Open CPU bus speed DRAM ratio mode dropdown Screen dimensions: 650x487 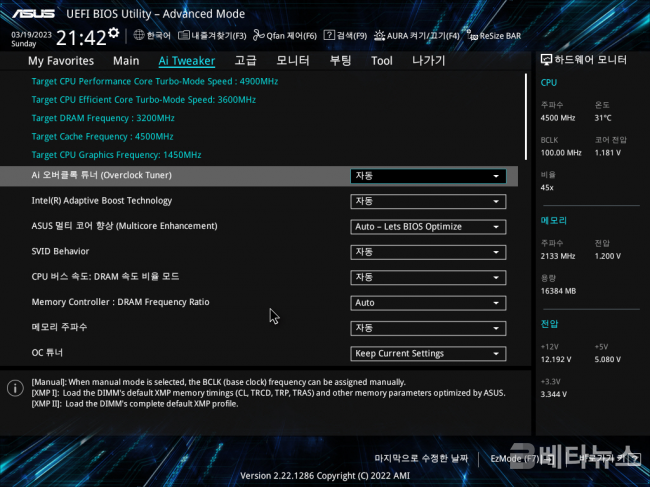coord(428,277)
